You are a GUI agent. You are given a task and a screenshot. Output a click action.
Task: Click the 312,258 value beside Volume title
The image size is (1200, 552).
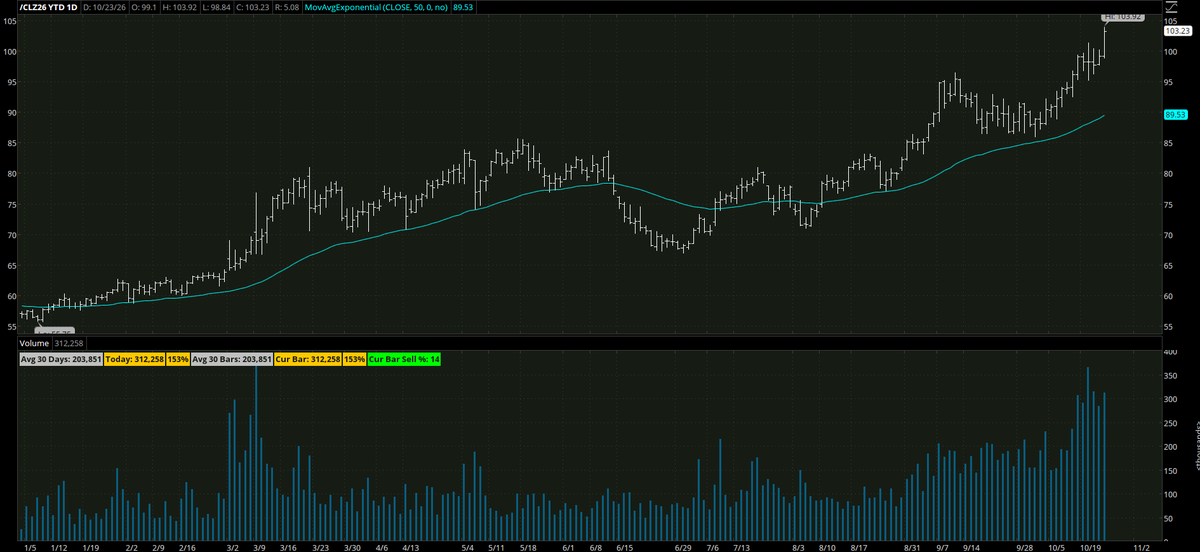pos(67,343)
